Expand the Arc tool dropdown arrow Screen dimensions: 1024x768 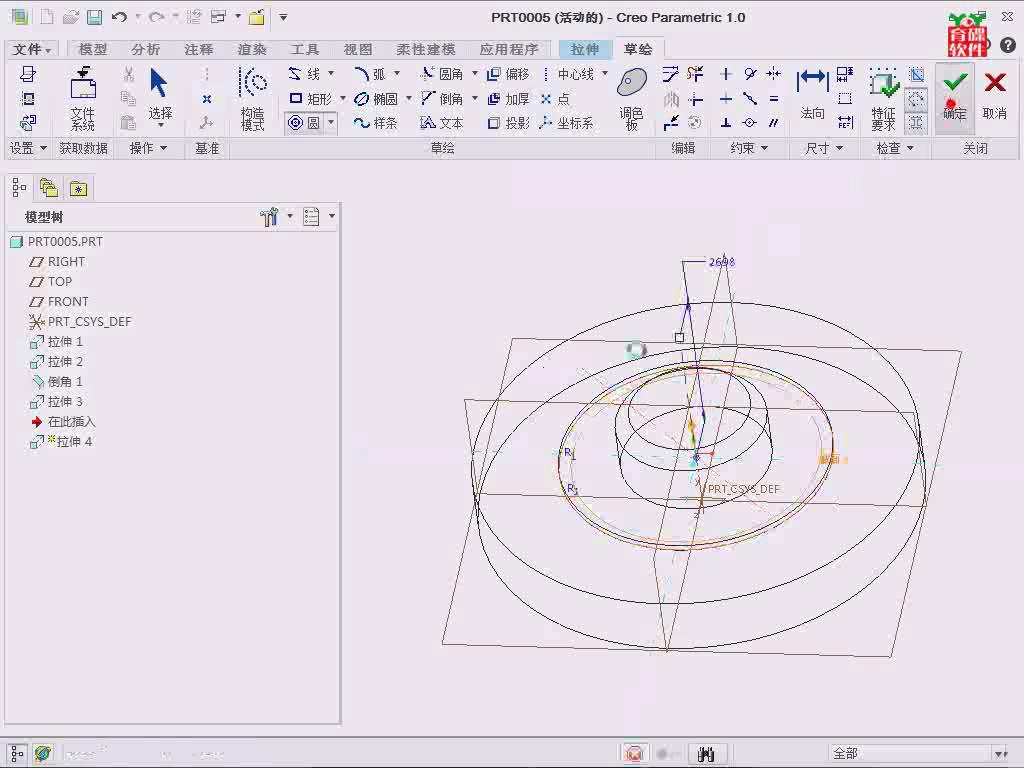point(396,73)
